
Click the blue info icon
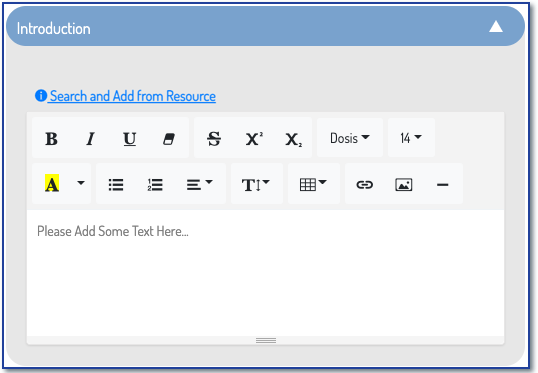[41, 95]
